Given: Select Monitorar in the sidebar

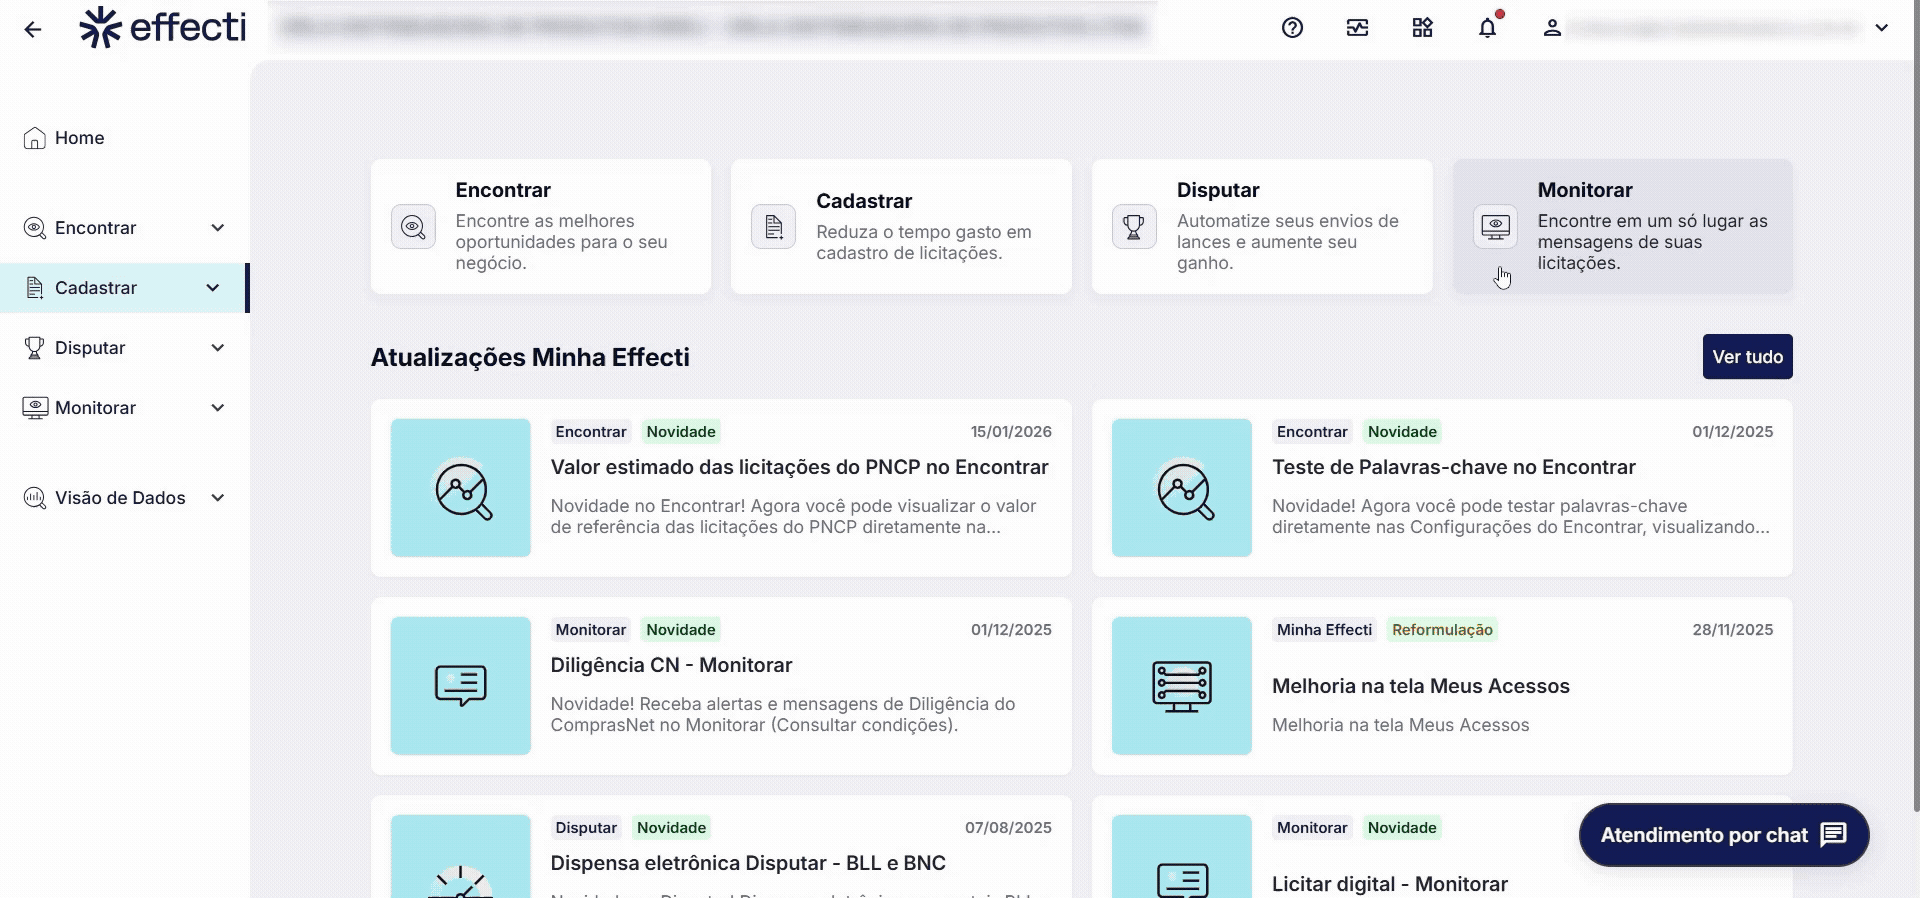Looking at the screenshot, I should pos(96,408).
